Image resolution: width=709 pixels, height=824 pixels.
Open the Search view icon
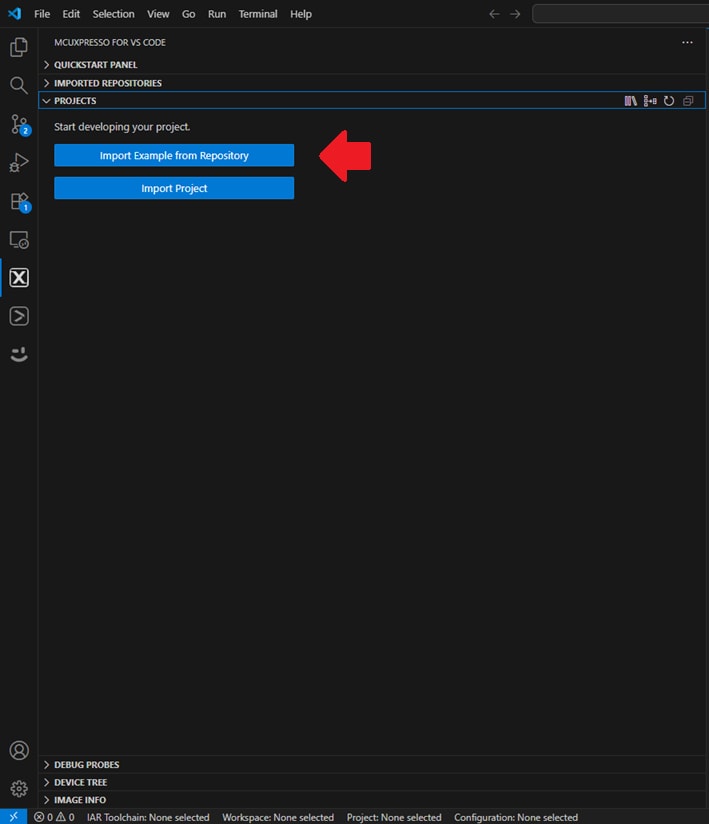click(19, 85)
